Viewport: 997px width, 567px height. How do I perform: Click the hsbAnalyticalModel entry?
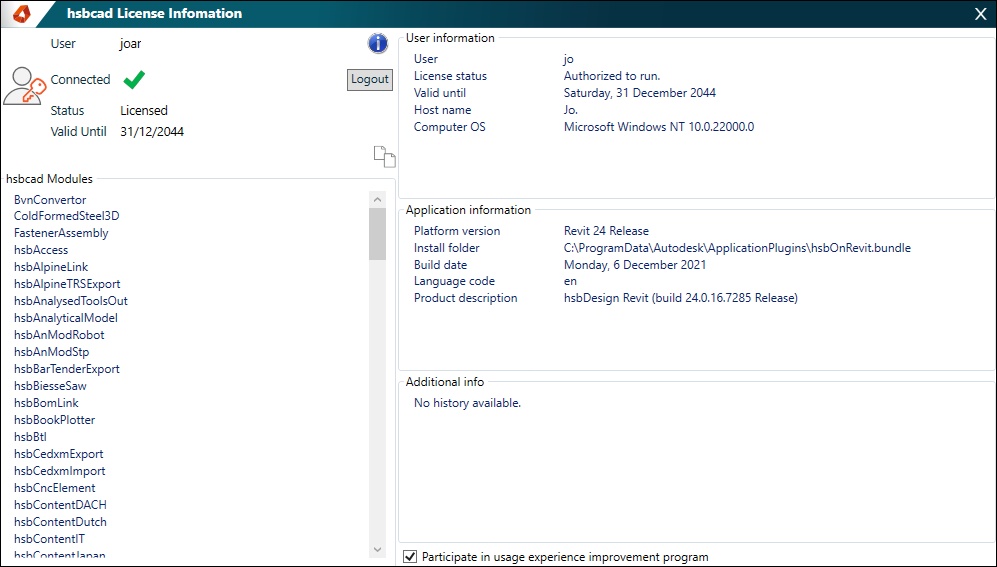click(x=65, y=318)
